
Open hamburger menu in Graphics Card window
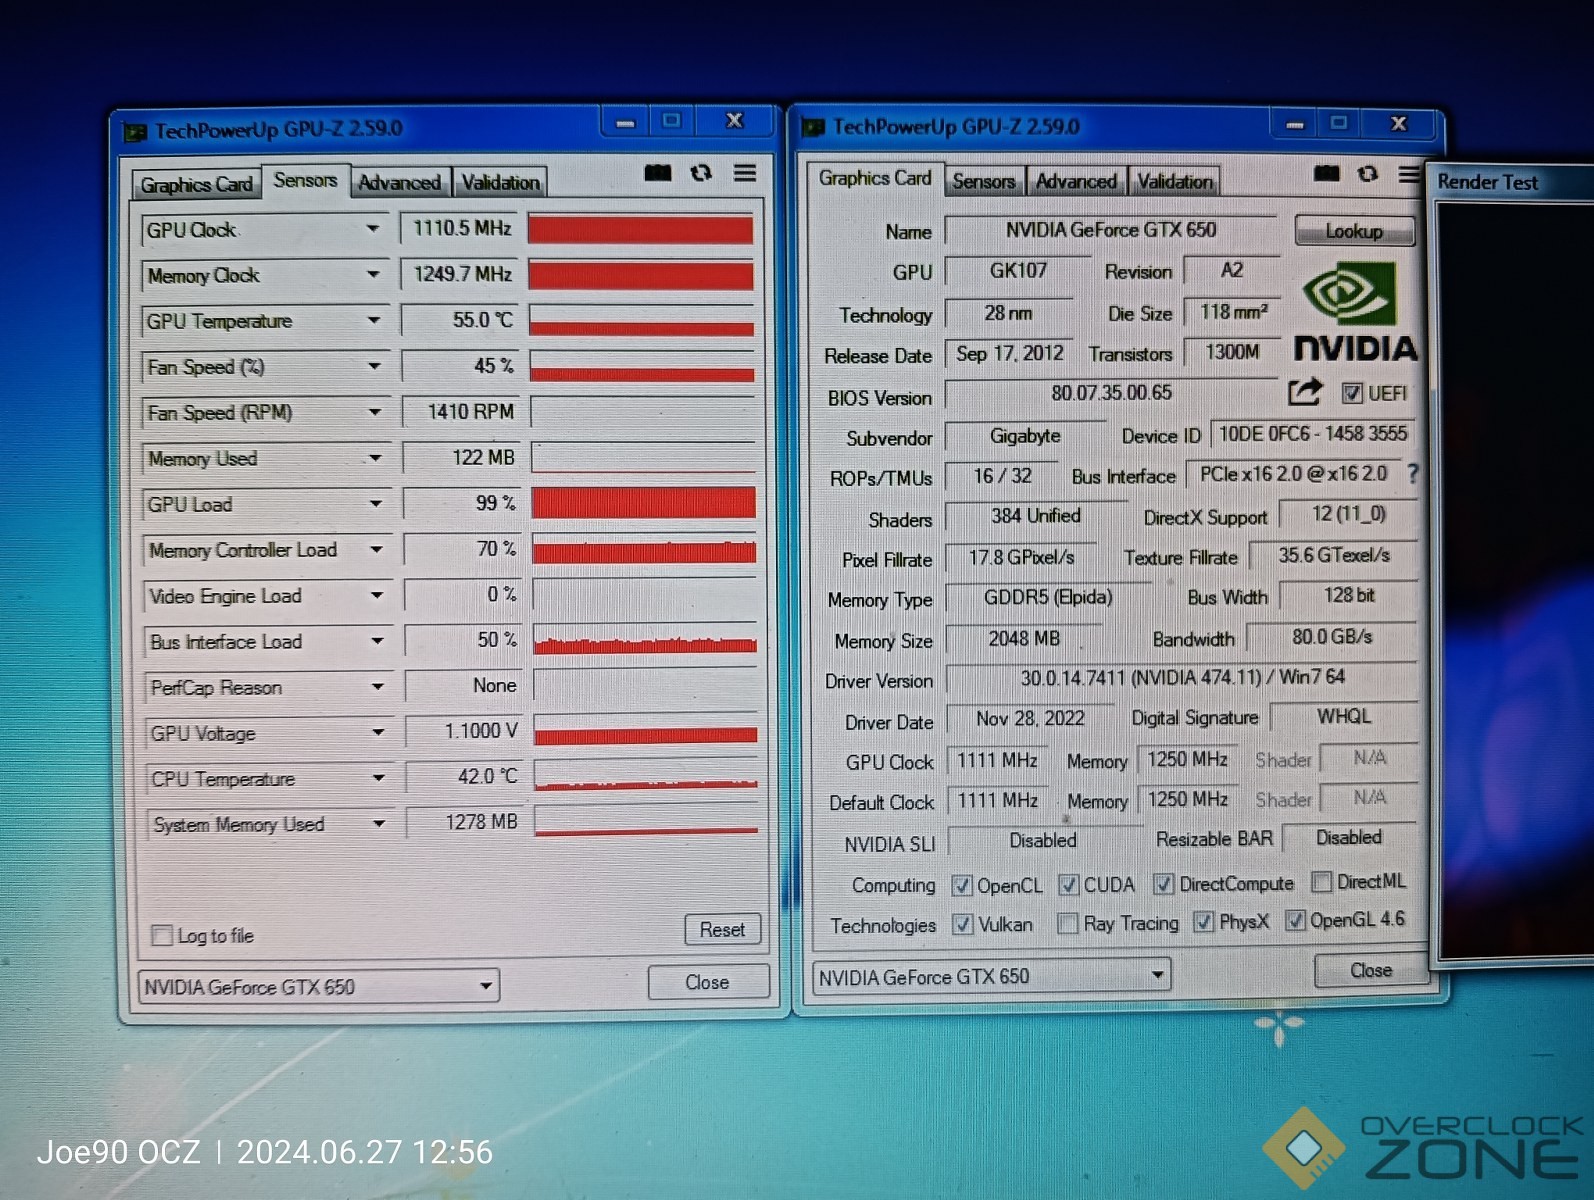tap(1409, 174)
